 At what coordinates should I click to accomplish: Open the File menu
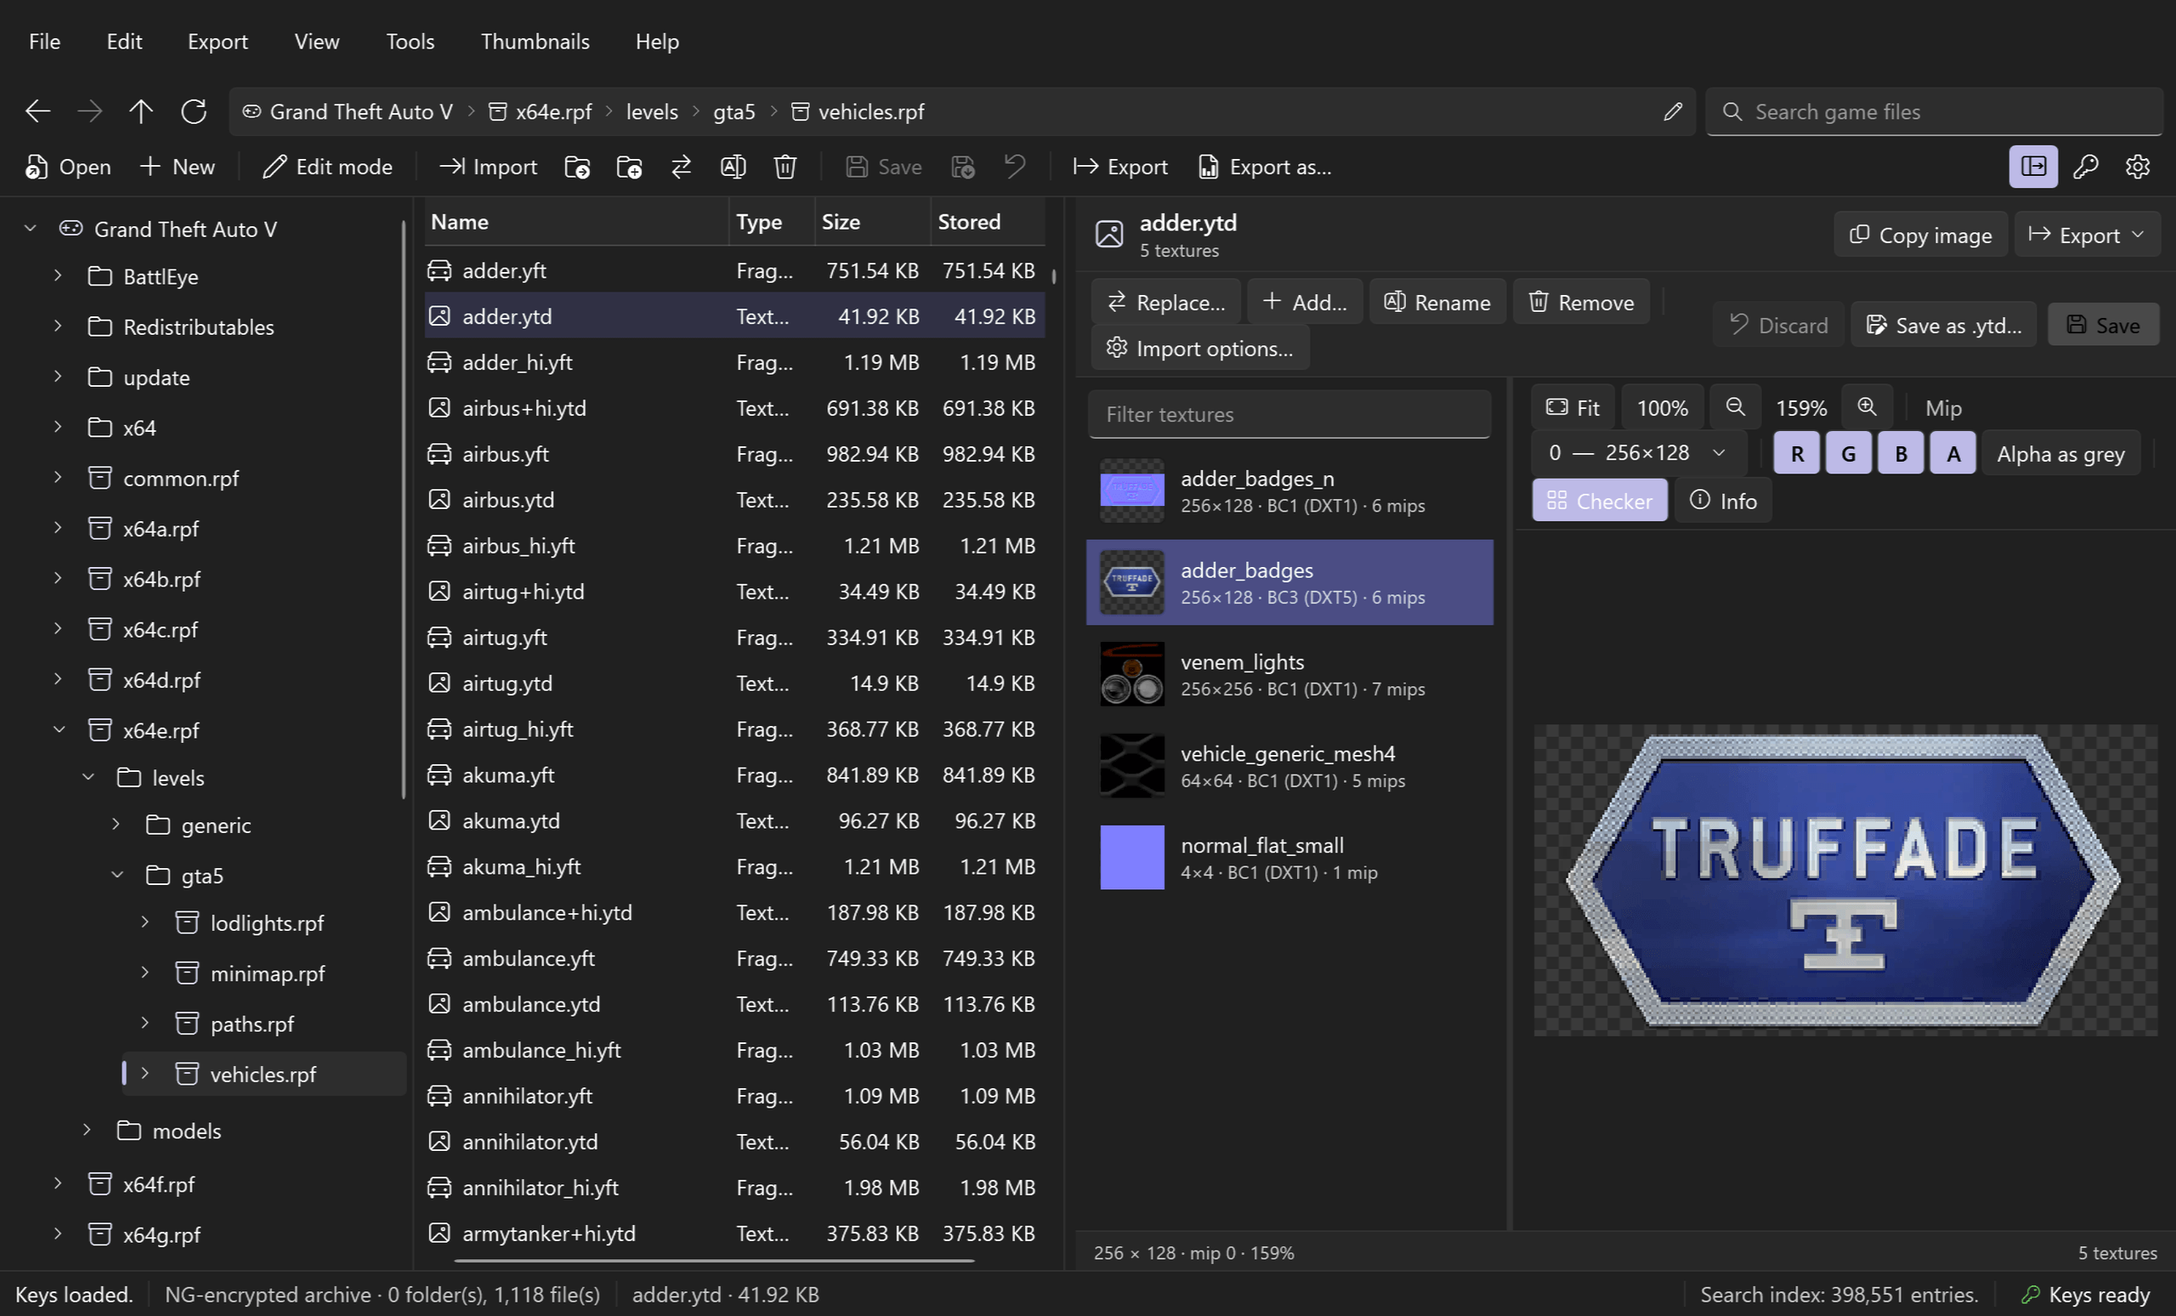pyautogui.click(x=44, y=41)
